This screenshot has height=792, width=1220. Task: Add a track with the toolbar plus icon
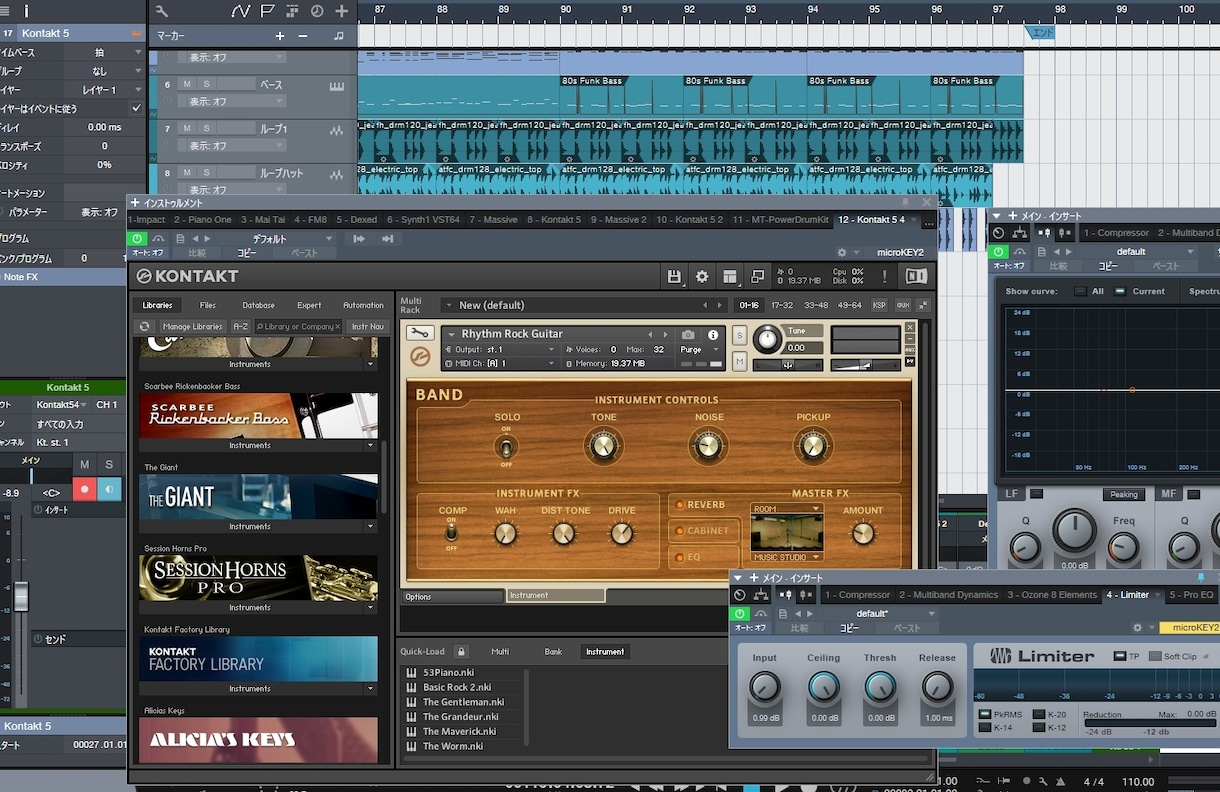342,11
